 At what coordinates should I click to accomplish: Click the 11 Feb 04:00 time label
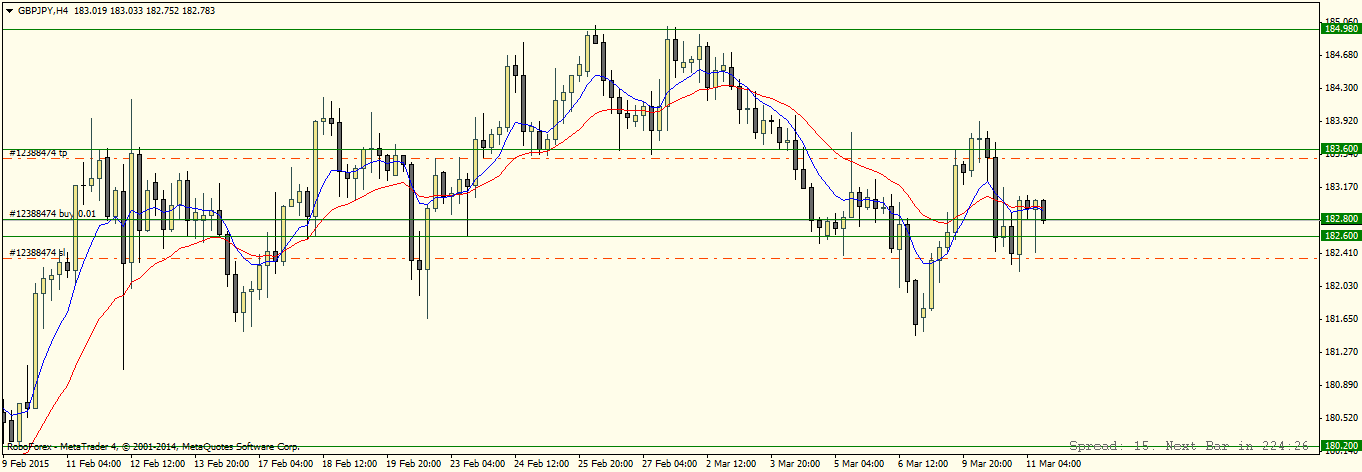pos(94,464)
